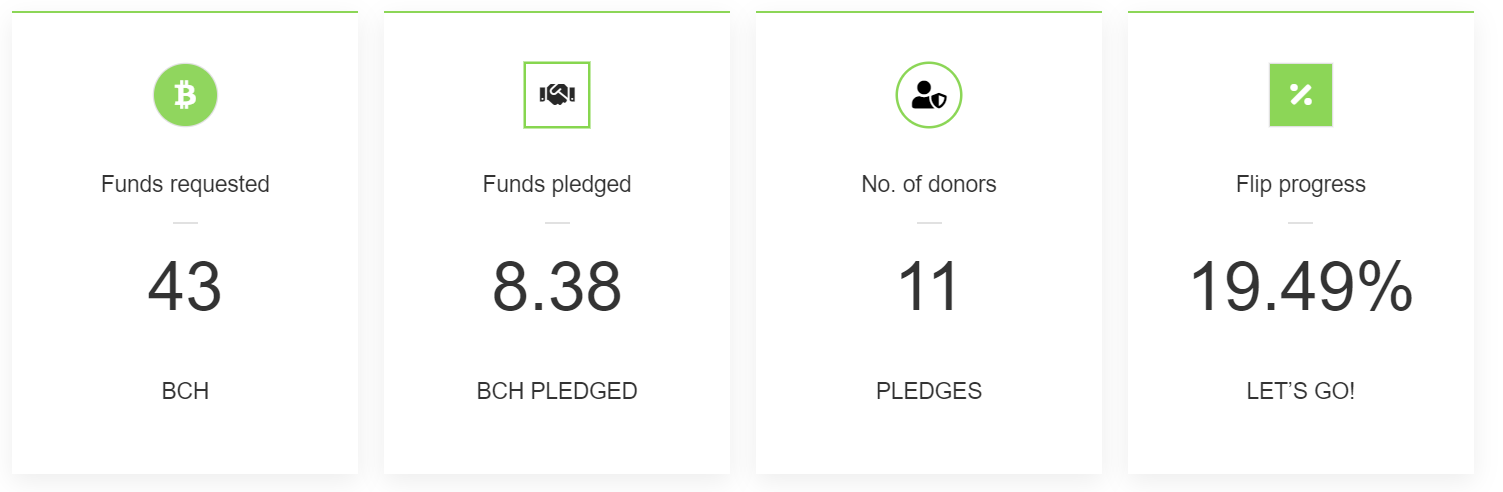The width and height of the screenshot is (1503, 492).
Task: Click the divider under Flip progress
Action: point(1300,222)
